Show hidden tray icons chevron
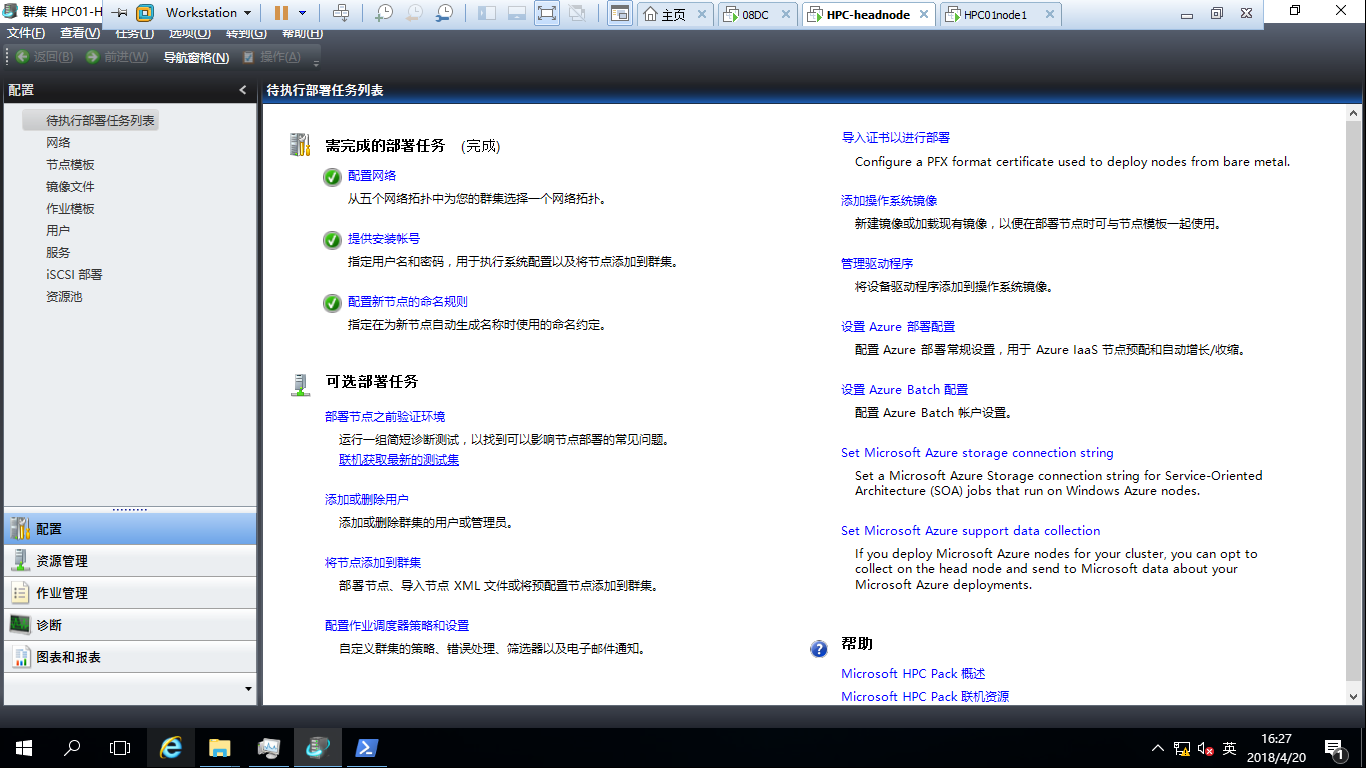Screen dimensions: 1366x768 coord(1158,748)
